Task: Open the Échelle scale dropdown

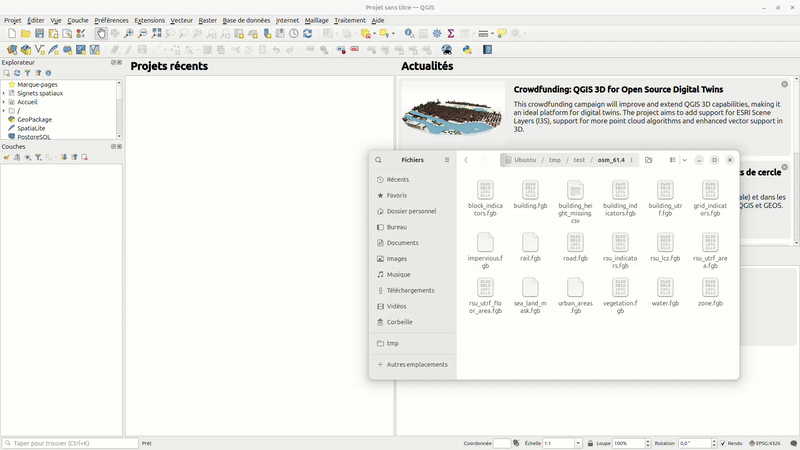Action: pos(578,443)
